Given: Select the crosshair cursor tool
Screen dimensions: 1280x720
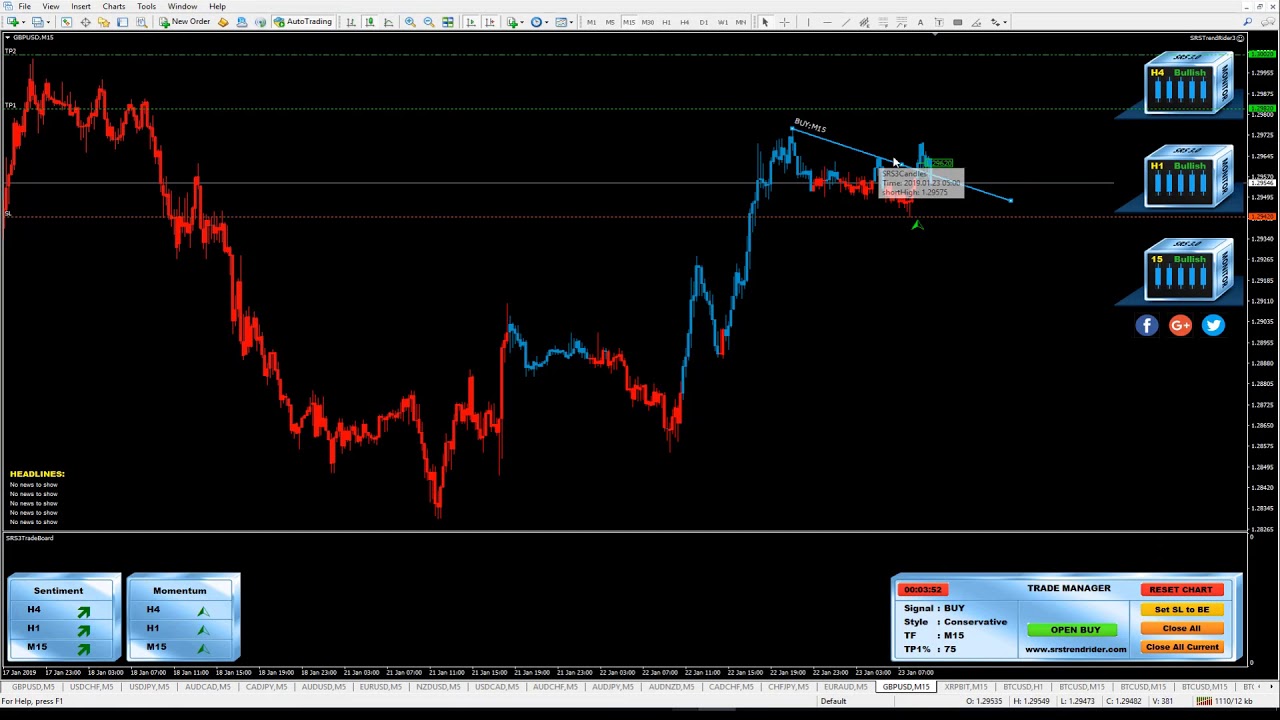Looking at the screenshot, I should 784,22.
